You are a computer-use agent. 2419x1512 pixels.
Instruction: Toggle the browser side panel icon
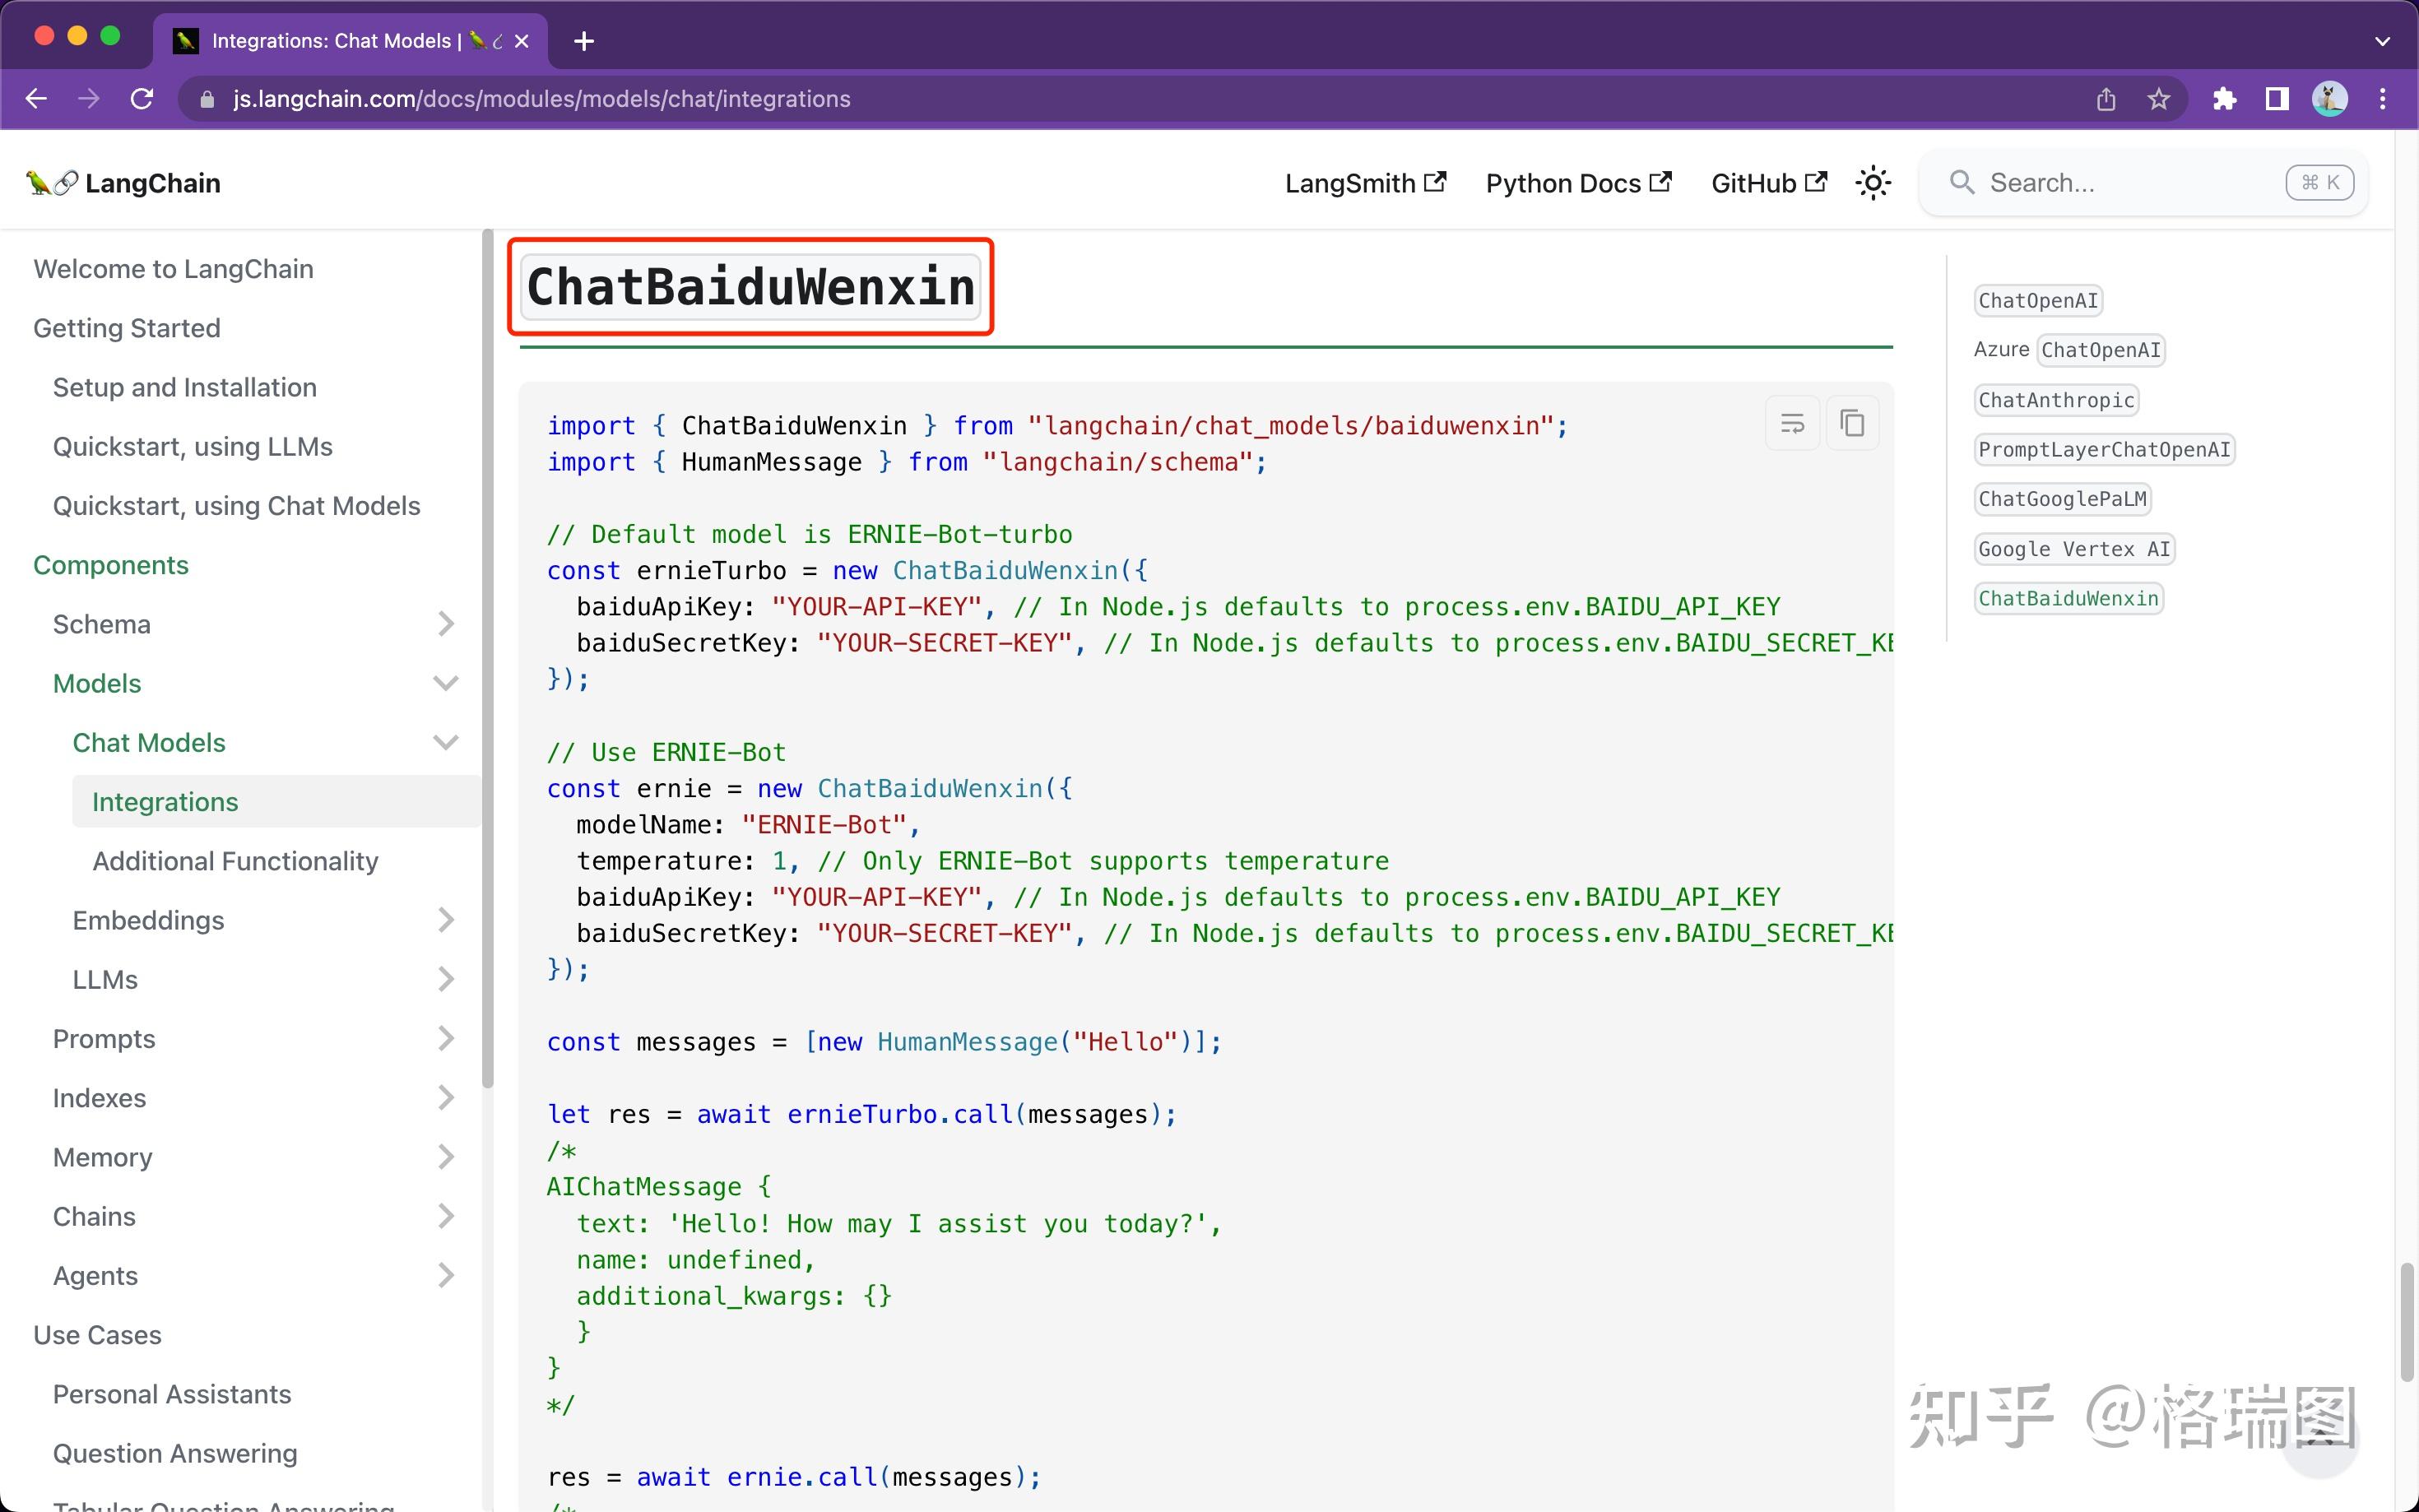[2277, 99]
